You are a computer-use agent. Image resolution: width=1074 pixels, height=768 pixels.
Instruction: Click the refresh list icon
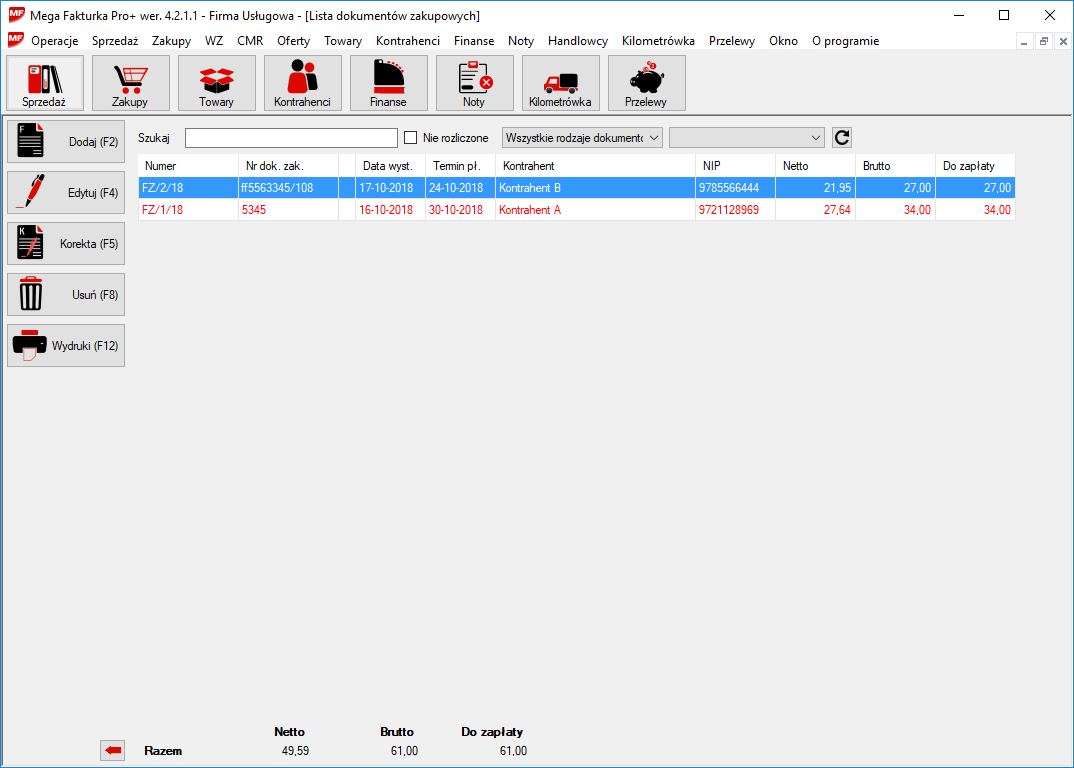point(842,138)
